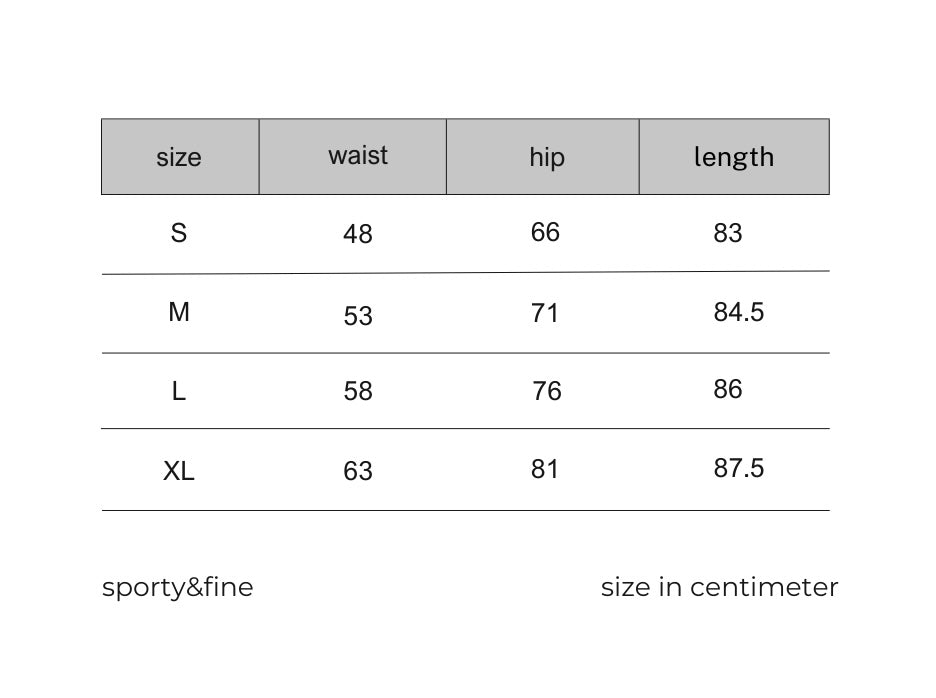
Task: Click the 'hip' column header
Action: [x=546, y=157]
